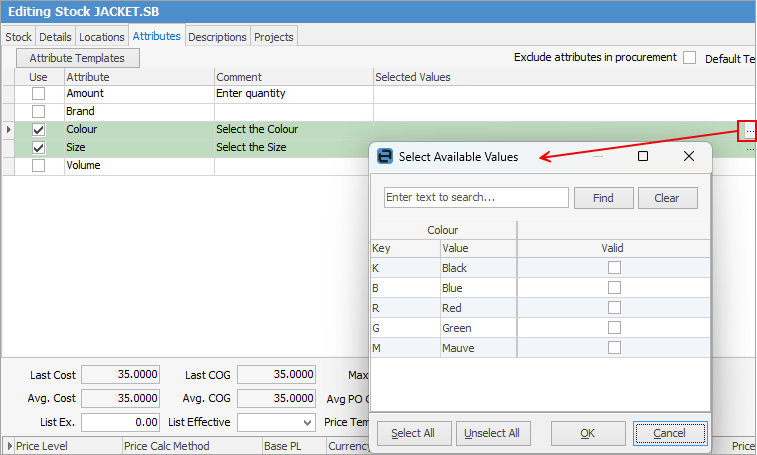This screenshot has width=757, height=455.
Task: Switch to the Descriptions tab
Action: coord(217,37)
